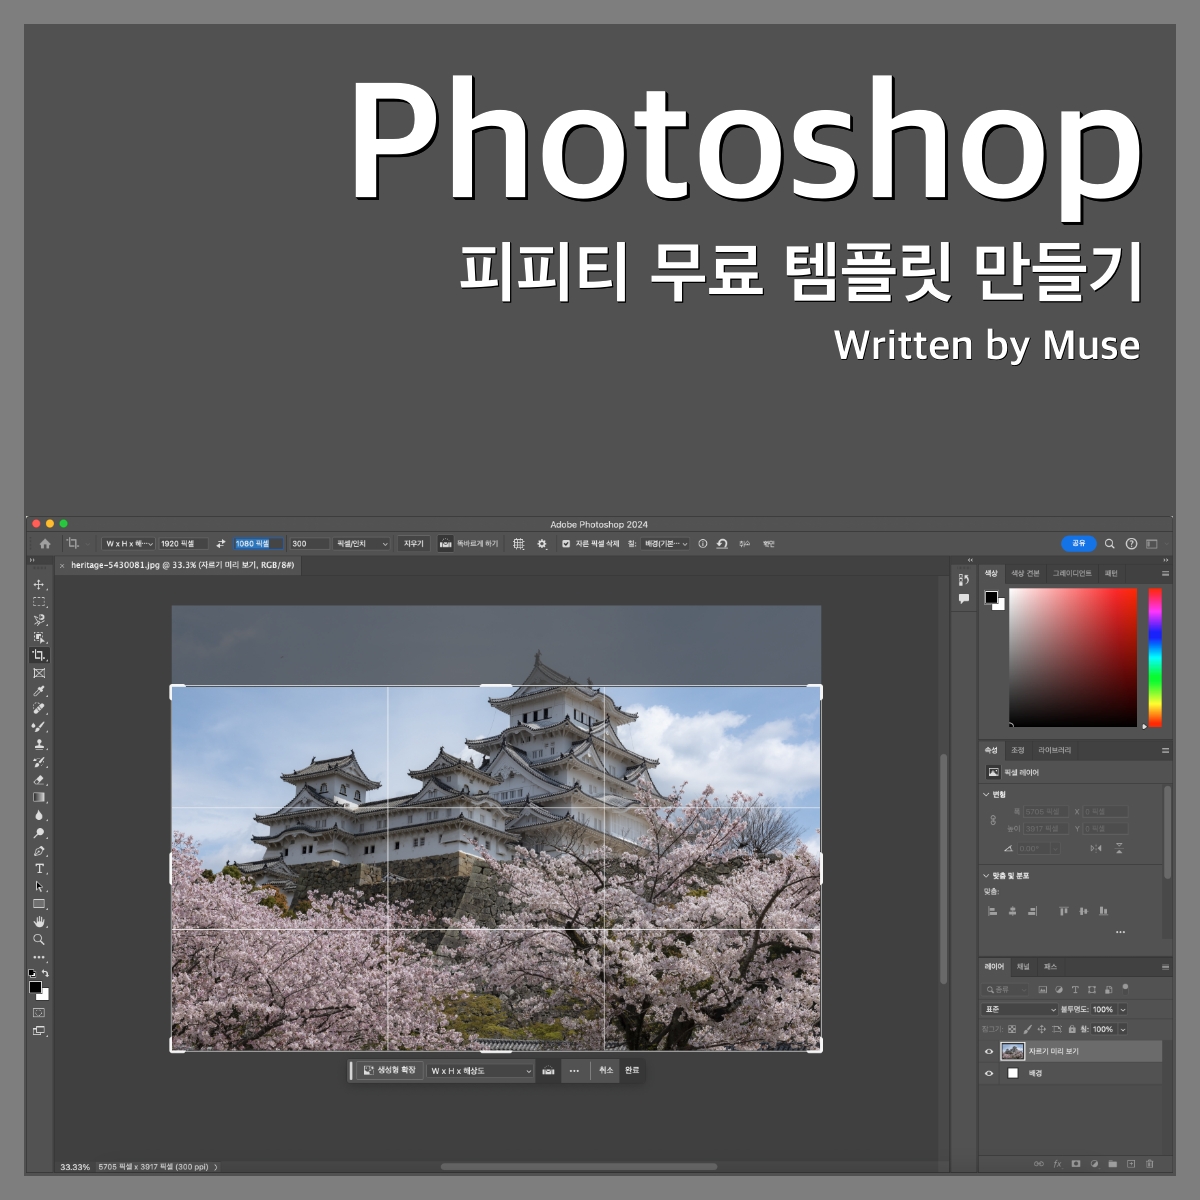This screenshot has height=1200, width=1200.
Task: Select the Crop tool in the toolbox
Action: (x=39, y=655)
